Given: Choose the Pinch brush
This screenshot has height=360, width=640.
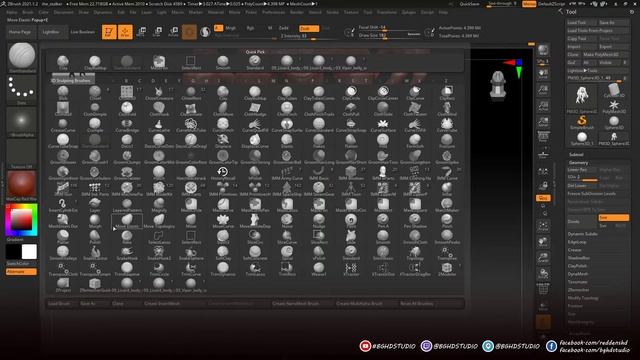Looking at the screenshot, I should tap(447, 221).
